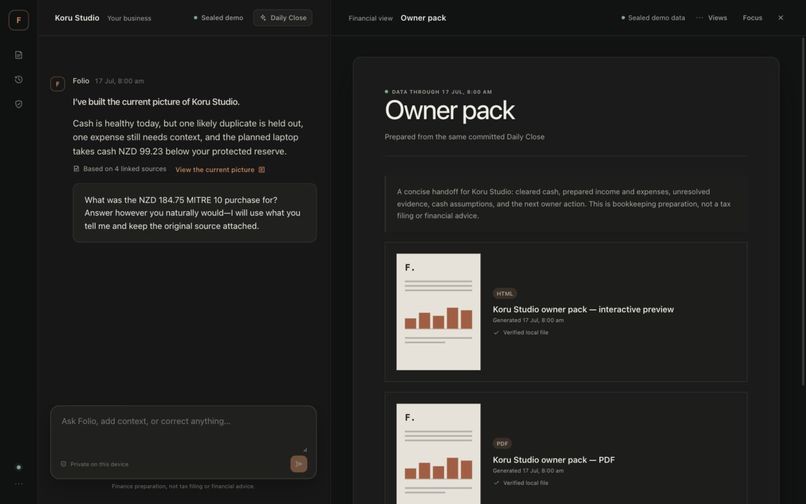Image resolution: width=806 pixels, height=504 pixels.
Task: Open the sidebar more options ellipsis
Action: point(19,484)
